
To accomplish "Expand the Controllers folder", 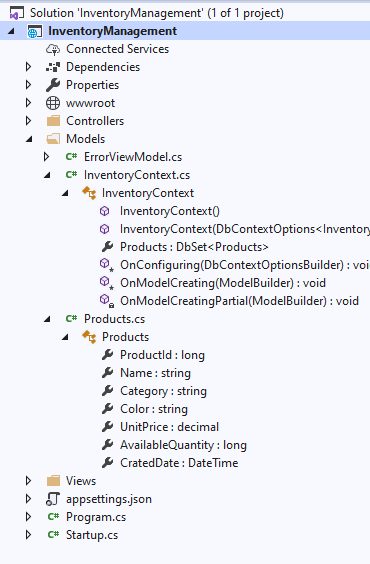I will [x=28, y=121].
